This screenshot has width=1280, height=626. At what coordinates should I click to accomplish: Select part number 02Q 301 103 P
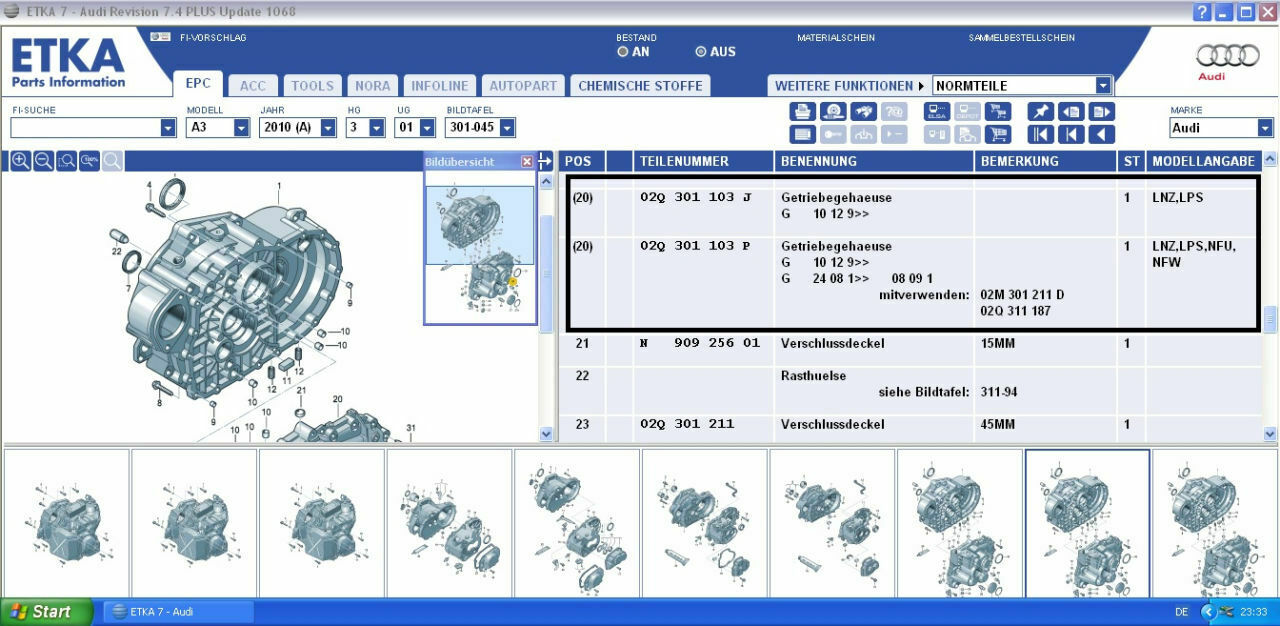(x=695, y=246)
